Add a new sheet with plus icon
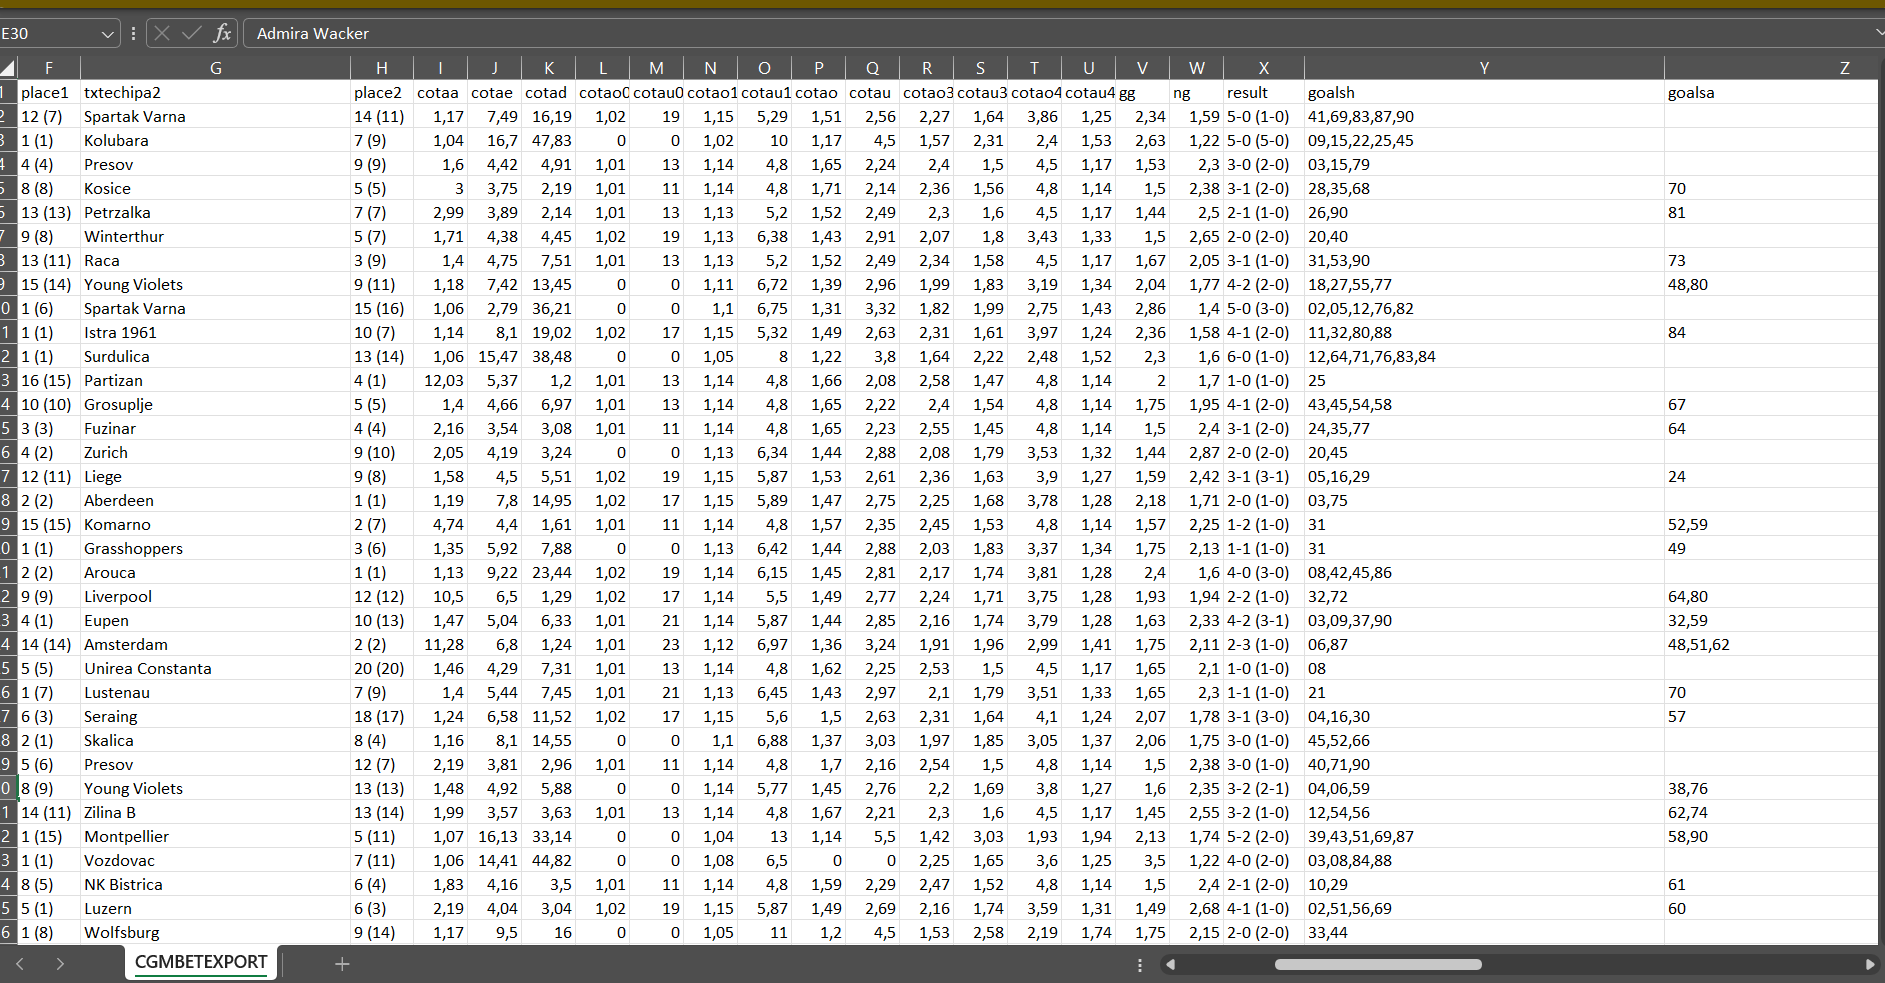1885x983 pixels. click(x=342, y=964)
